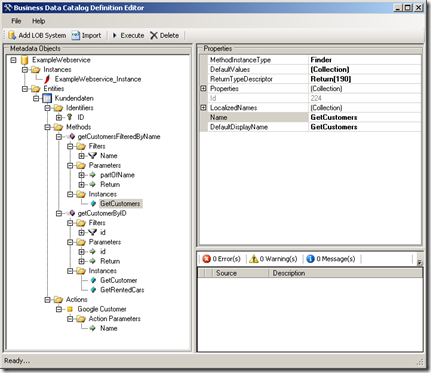Edit the Name property value GetCustomers

(365, 117)
